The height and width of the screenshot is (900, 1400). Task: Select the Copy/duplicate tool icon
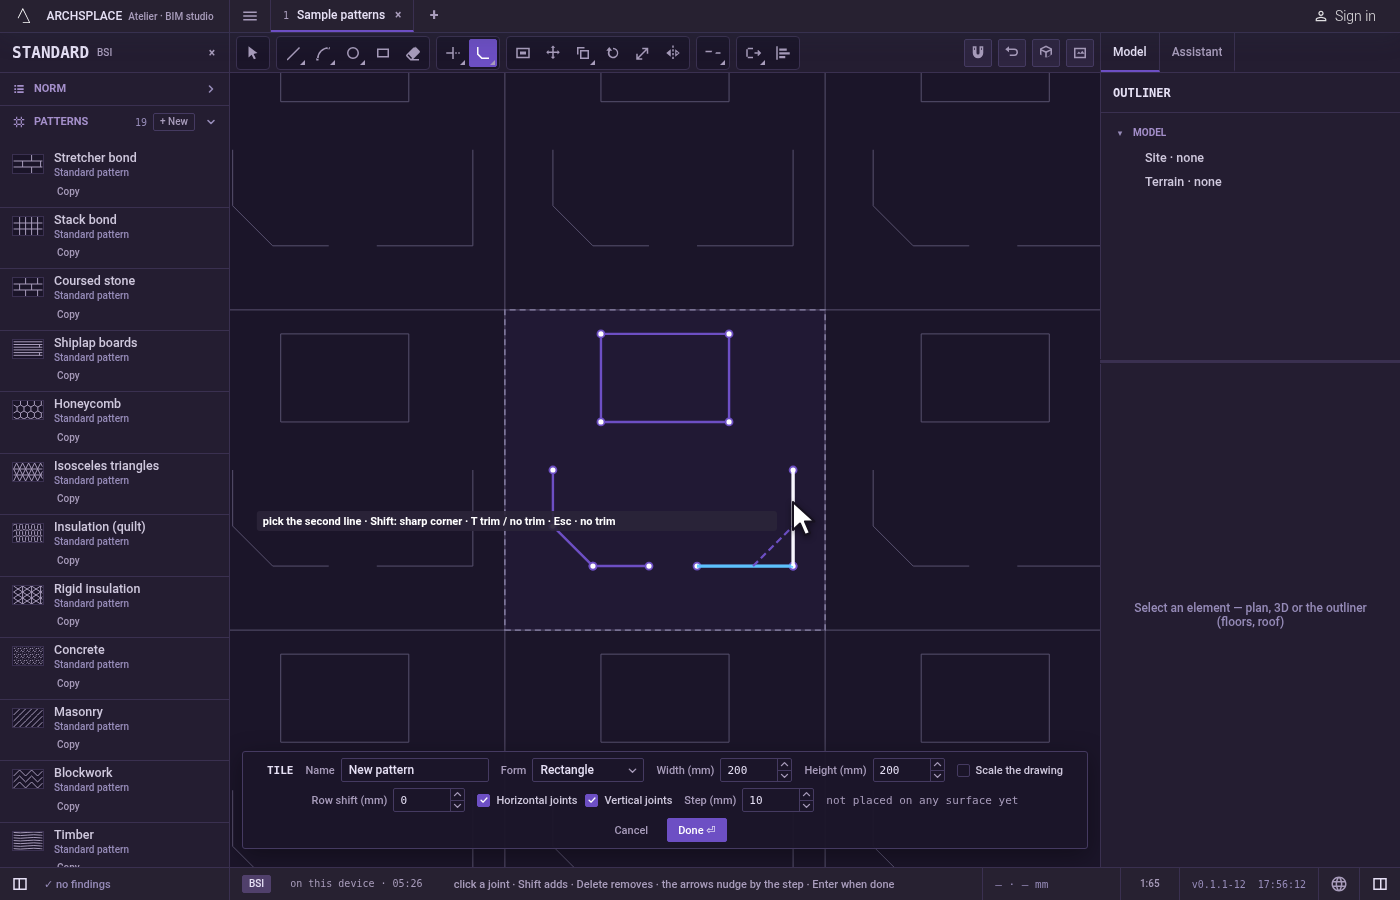(583, 53)
